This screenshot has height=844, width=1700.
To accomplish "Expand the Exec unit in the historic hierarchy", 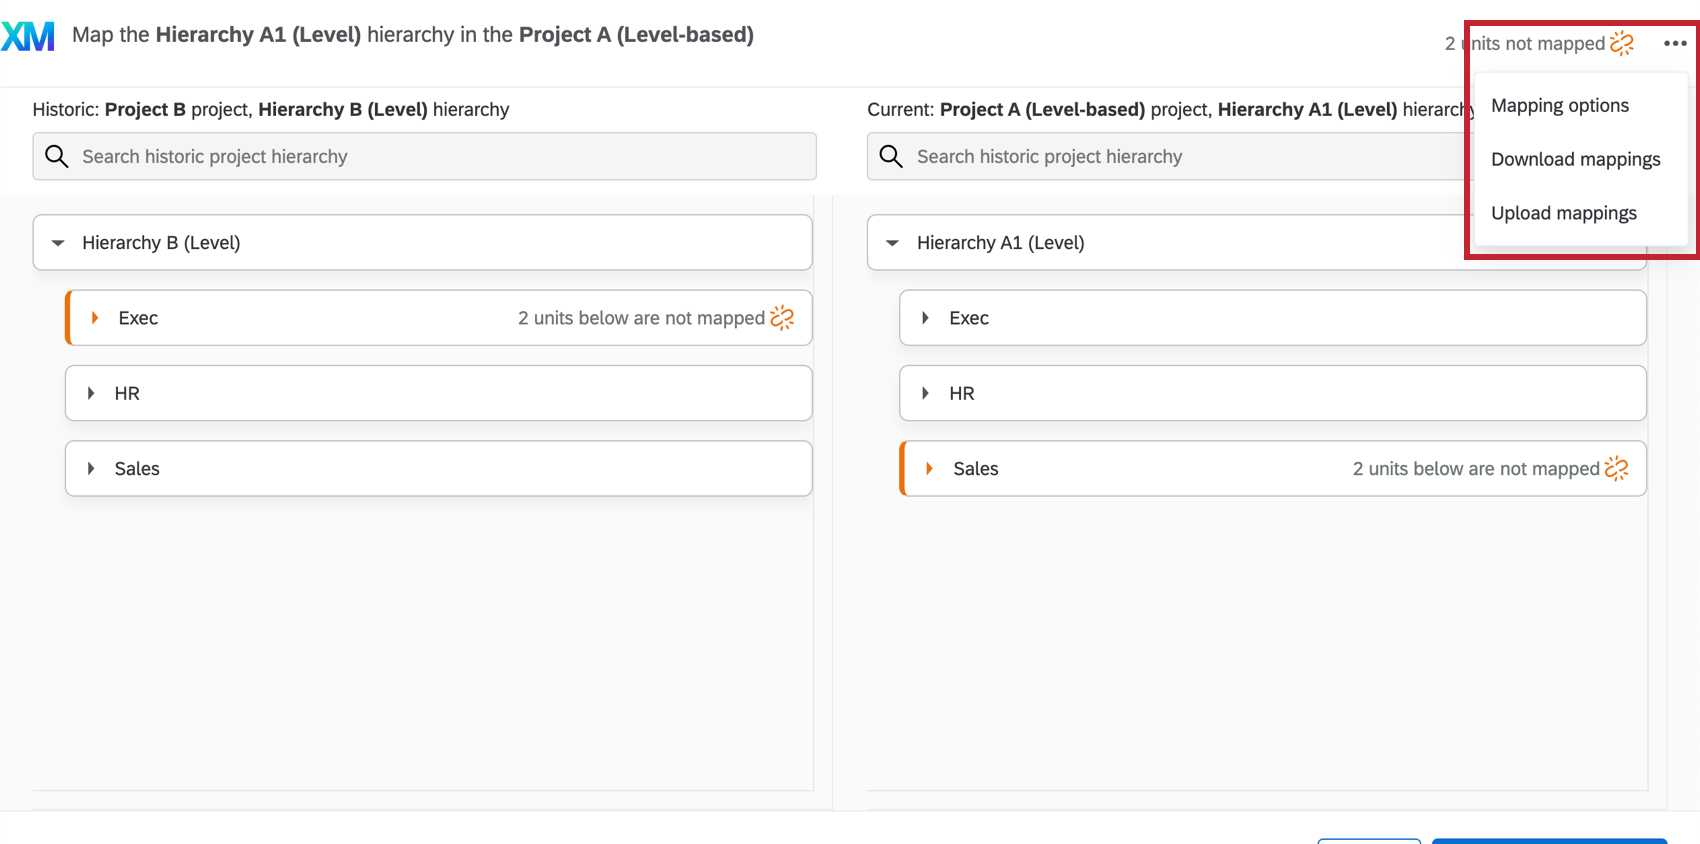I will click(94, 317).
